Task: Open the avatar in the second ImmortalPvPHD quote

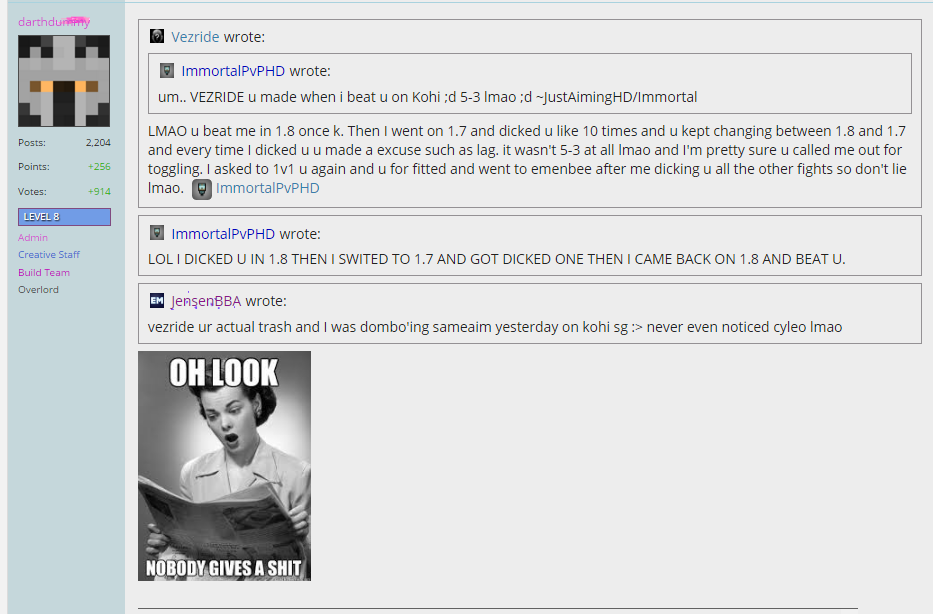Action: pos(156,233)
